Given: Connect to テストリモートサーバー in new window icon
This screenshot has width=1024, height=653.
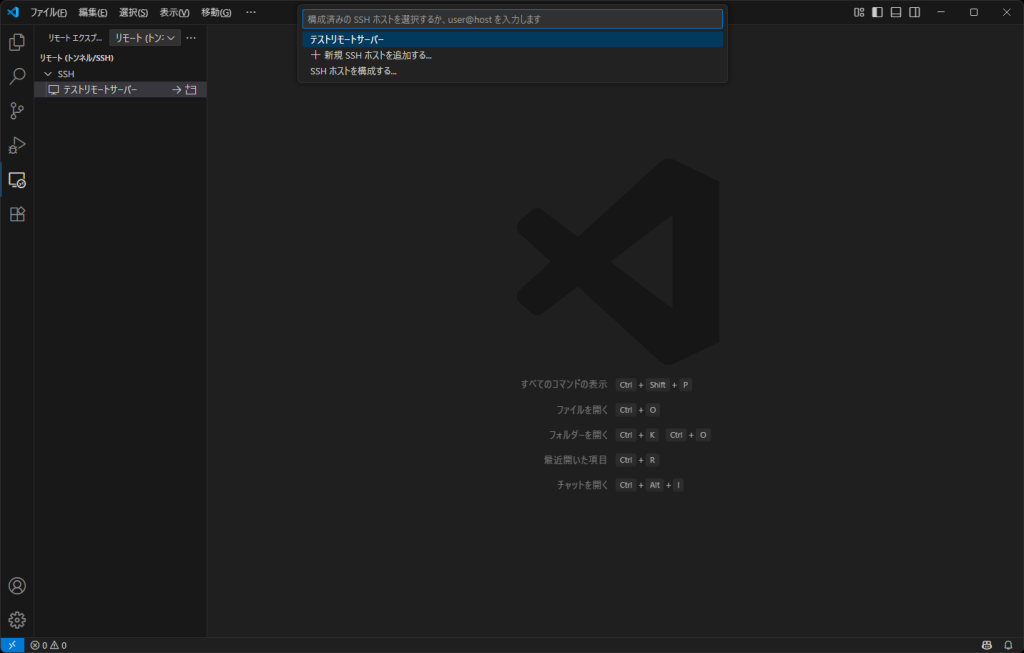Looking at the screenshot, I should tap(191, 89).
